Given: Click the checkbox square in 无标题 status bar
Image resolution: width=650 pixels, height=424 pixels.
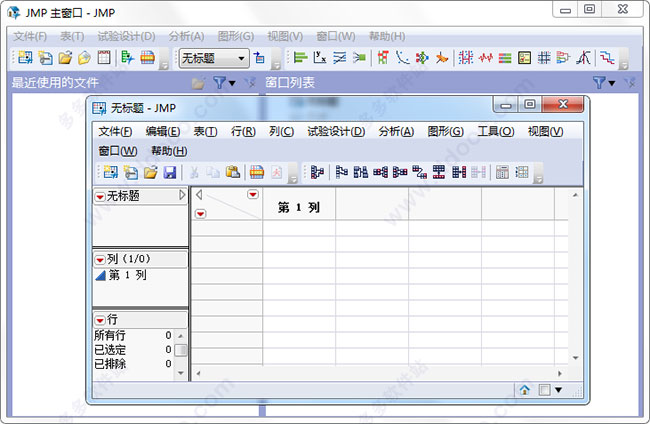Looking at the screenshot, I should 544,390.
